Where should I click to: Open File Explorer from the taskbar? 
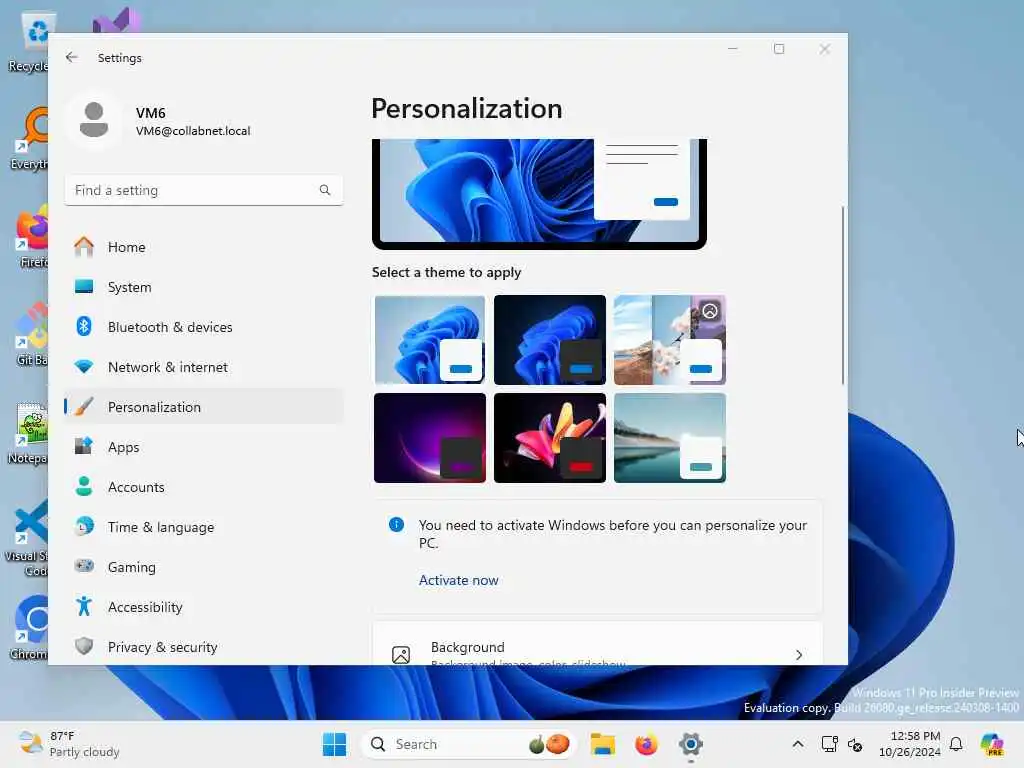(603, 744)
